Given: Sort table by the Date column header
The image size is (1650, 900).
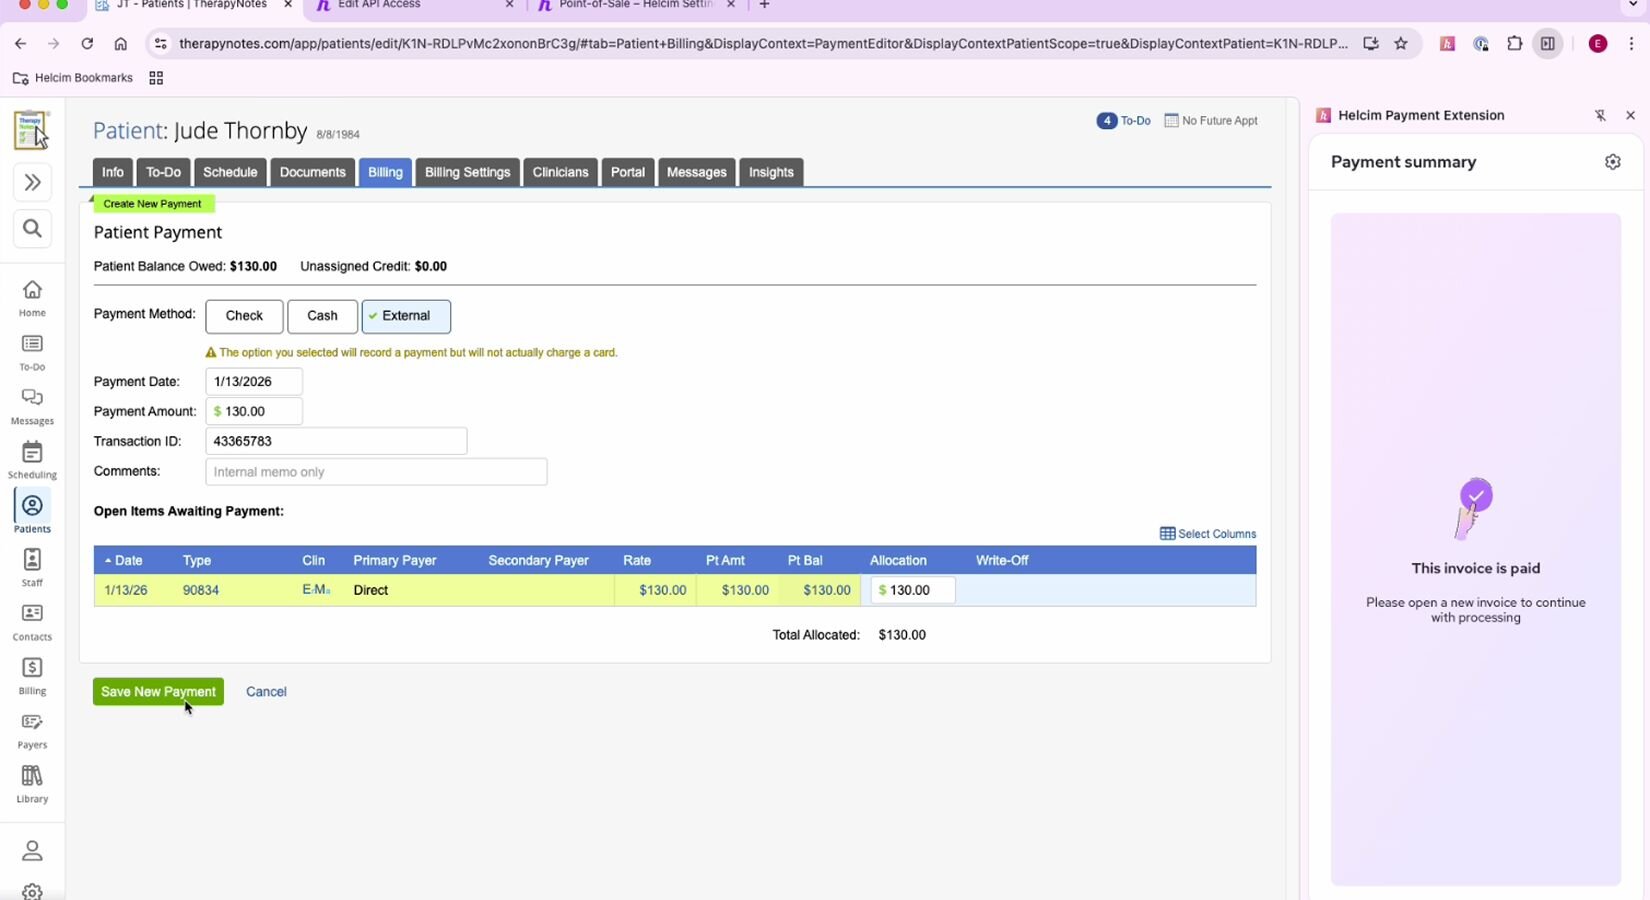Looking at the screenshot, I should 128,561.
